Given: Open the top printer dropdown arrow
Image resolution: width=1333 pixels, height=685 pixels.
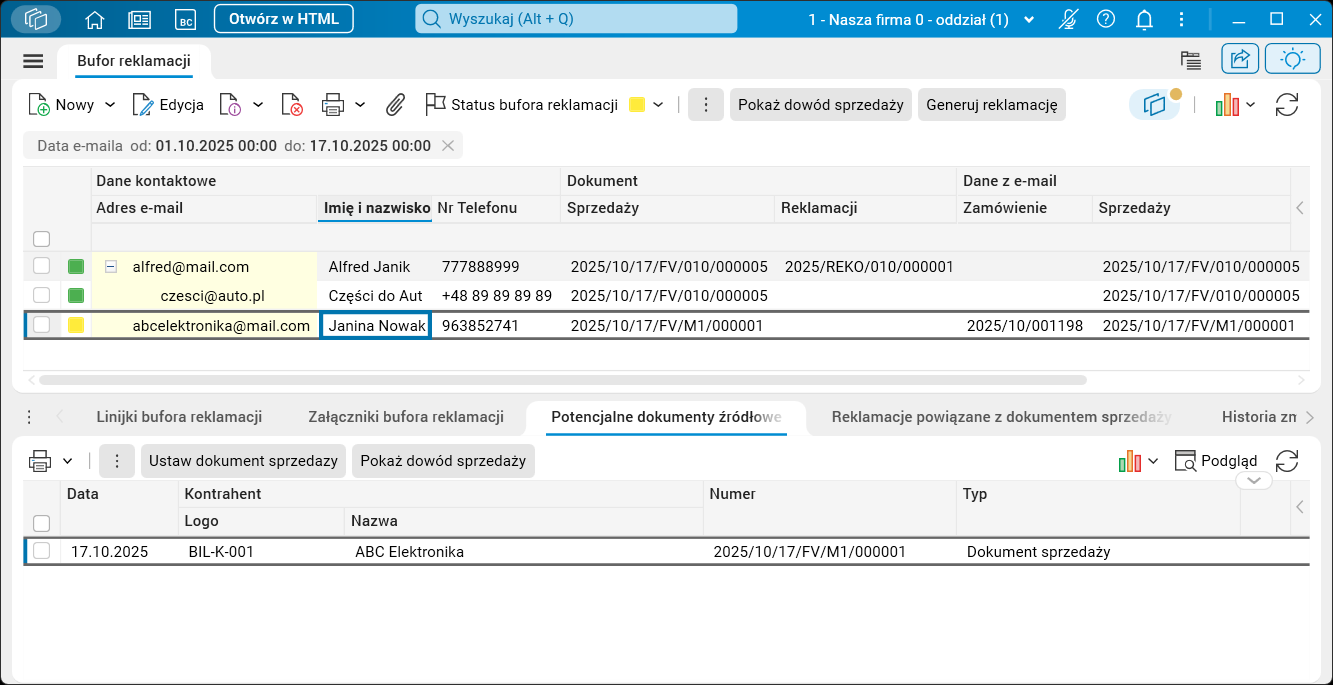Looking at the screenshot, I should click(x=360, y=105).
